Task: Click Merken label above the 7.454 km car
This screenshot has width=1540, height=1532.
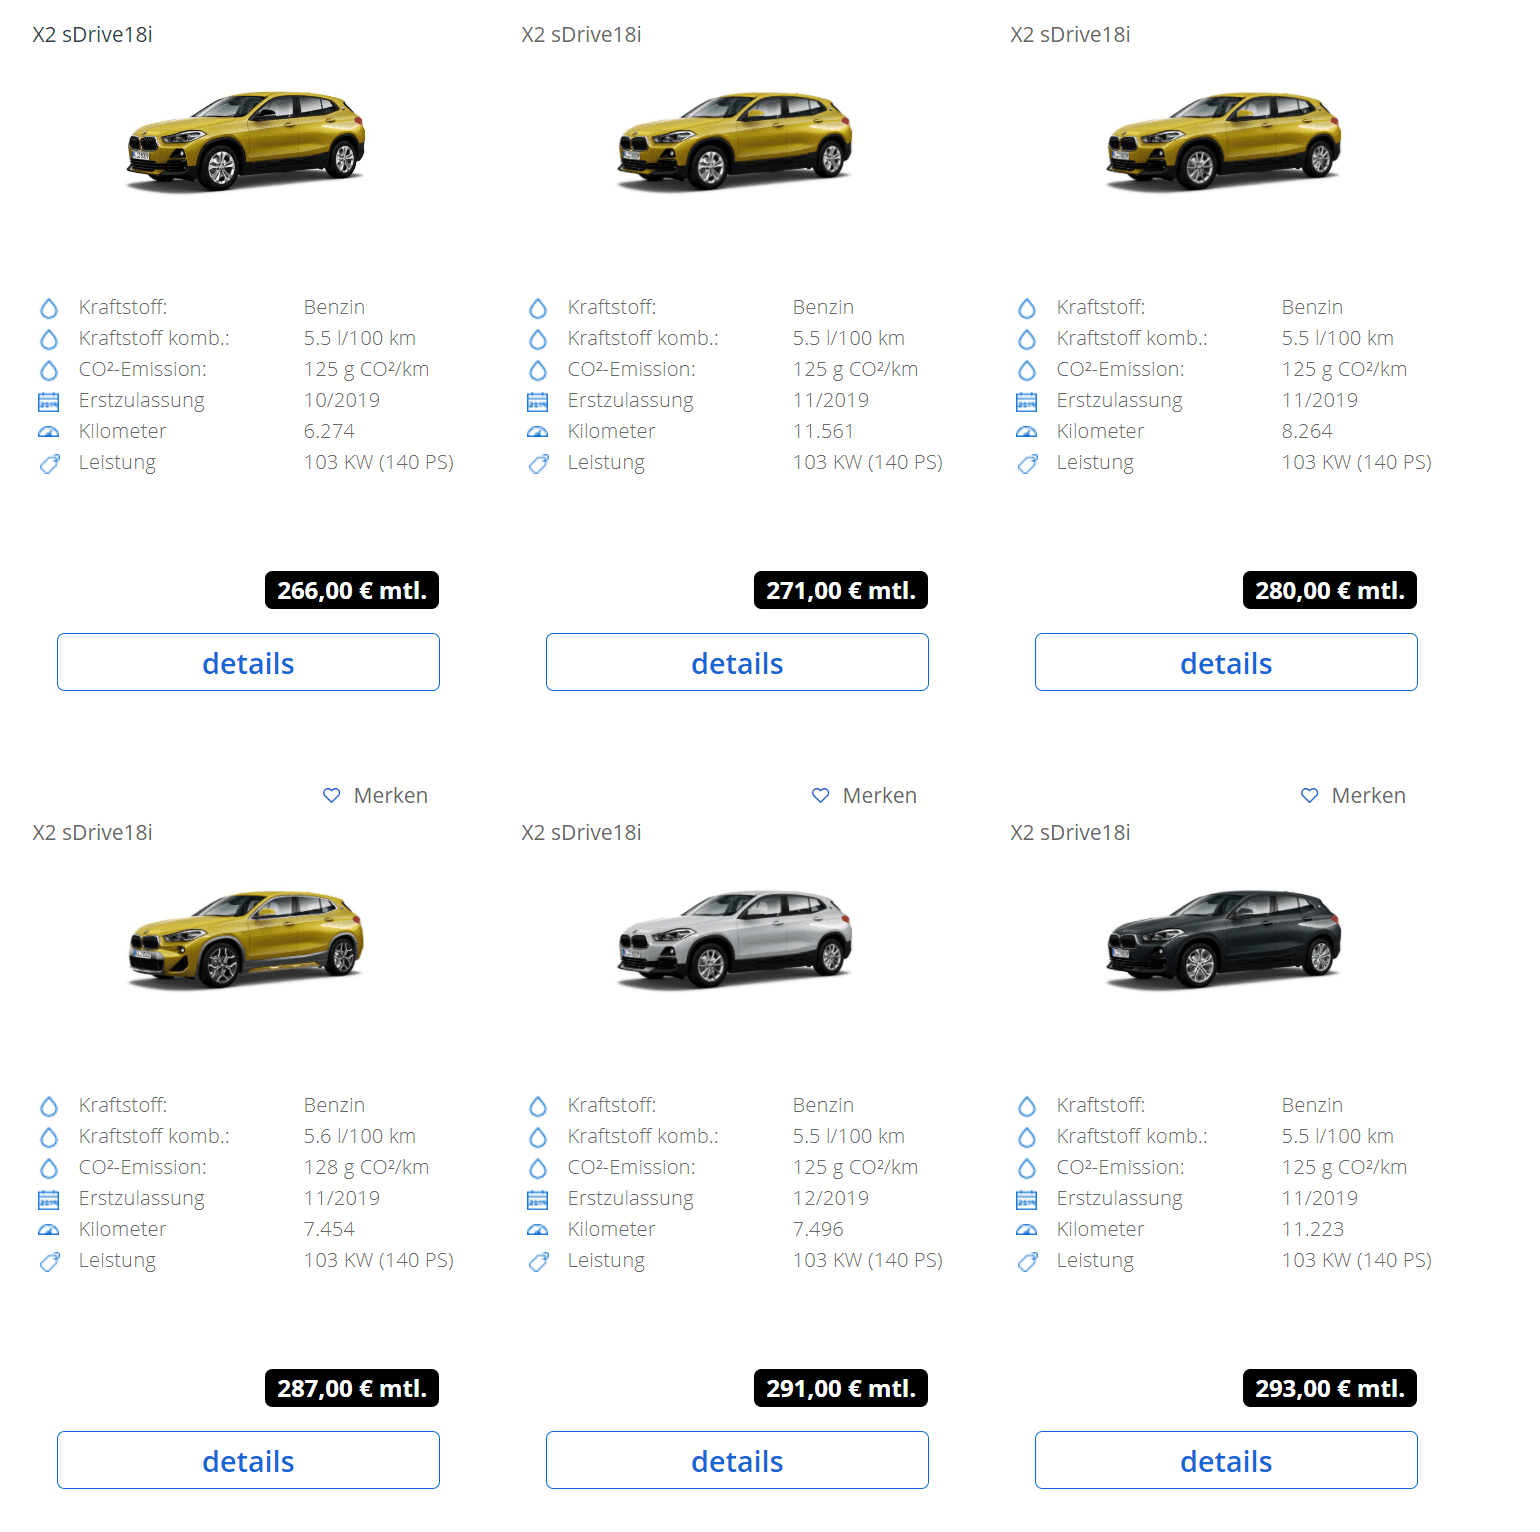Action: tap(391, 795)
